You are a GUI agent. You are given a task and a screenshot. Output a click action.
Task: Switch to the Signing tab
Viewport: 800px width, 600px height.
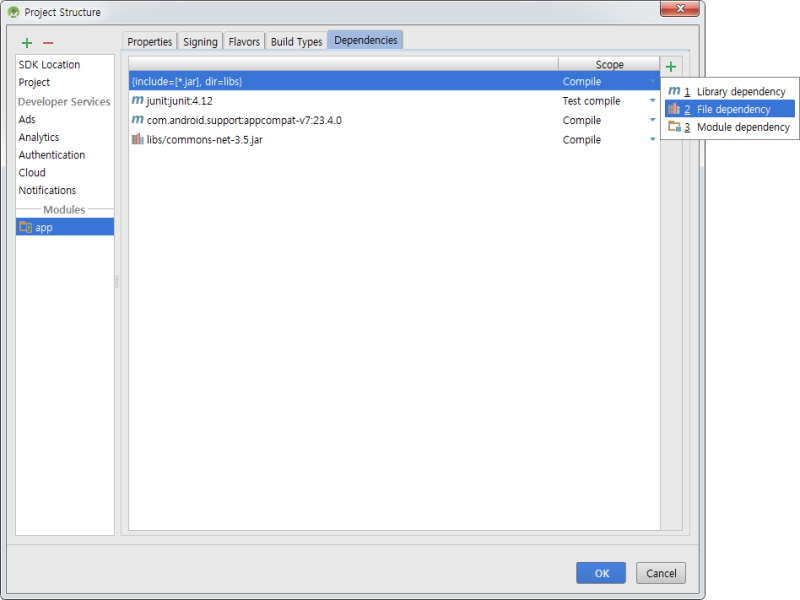(x=200, y=41)
